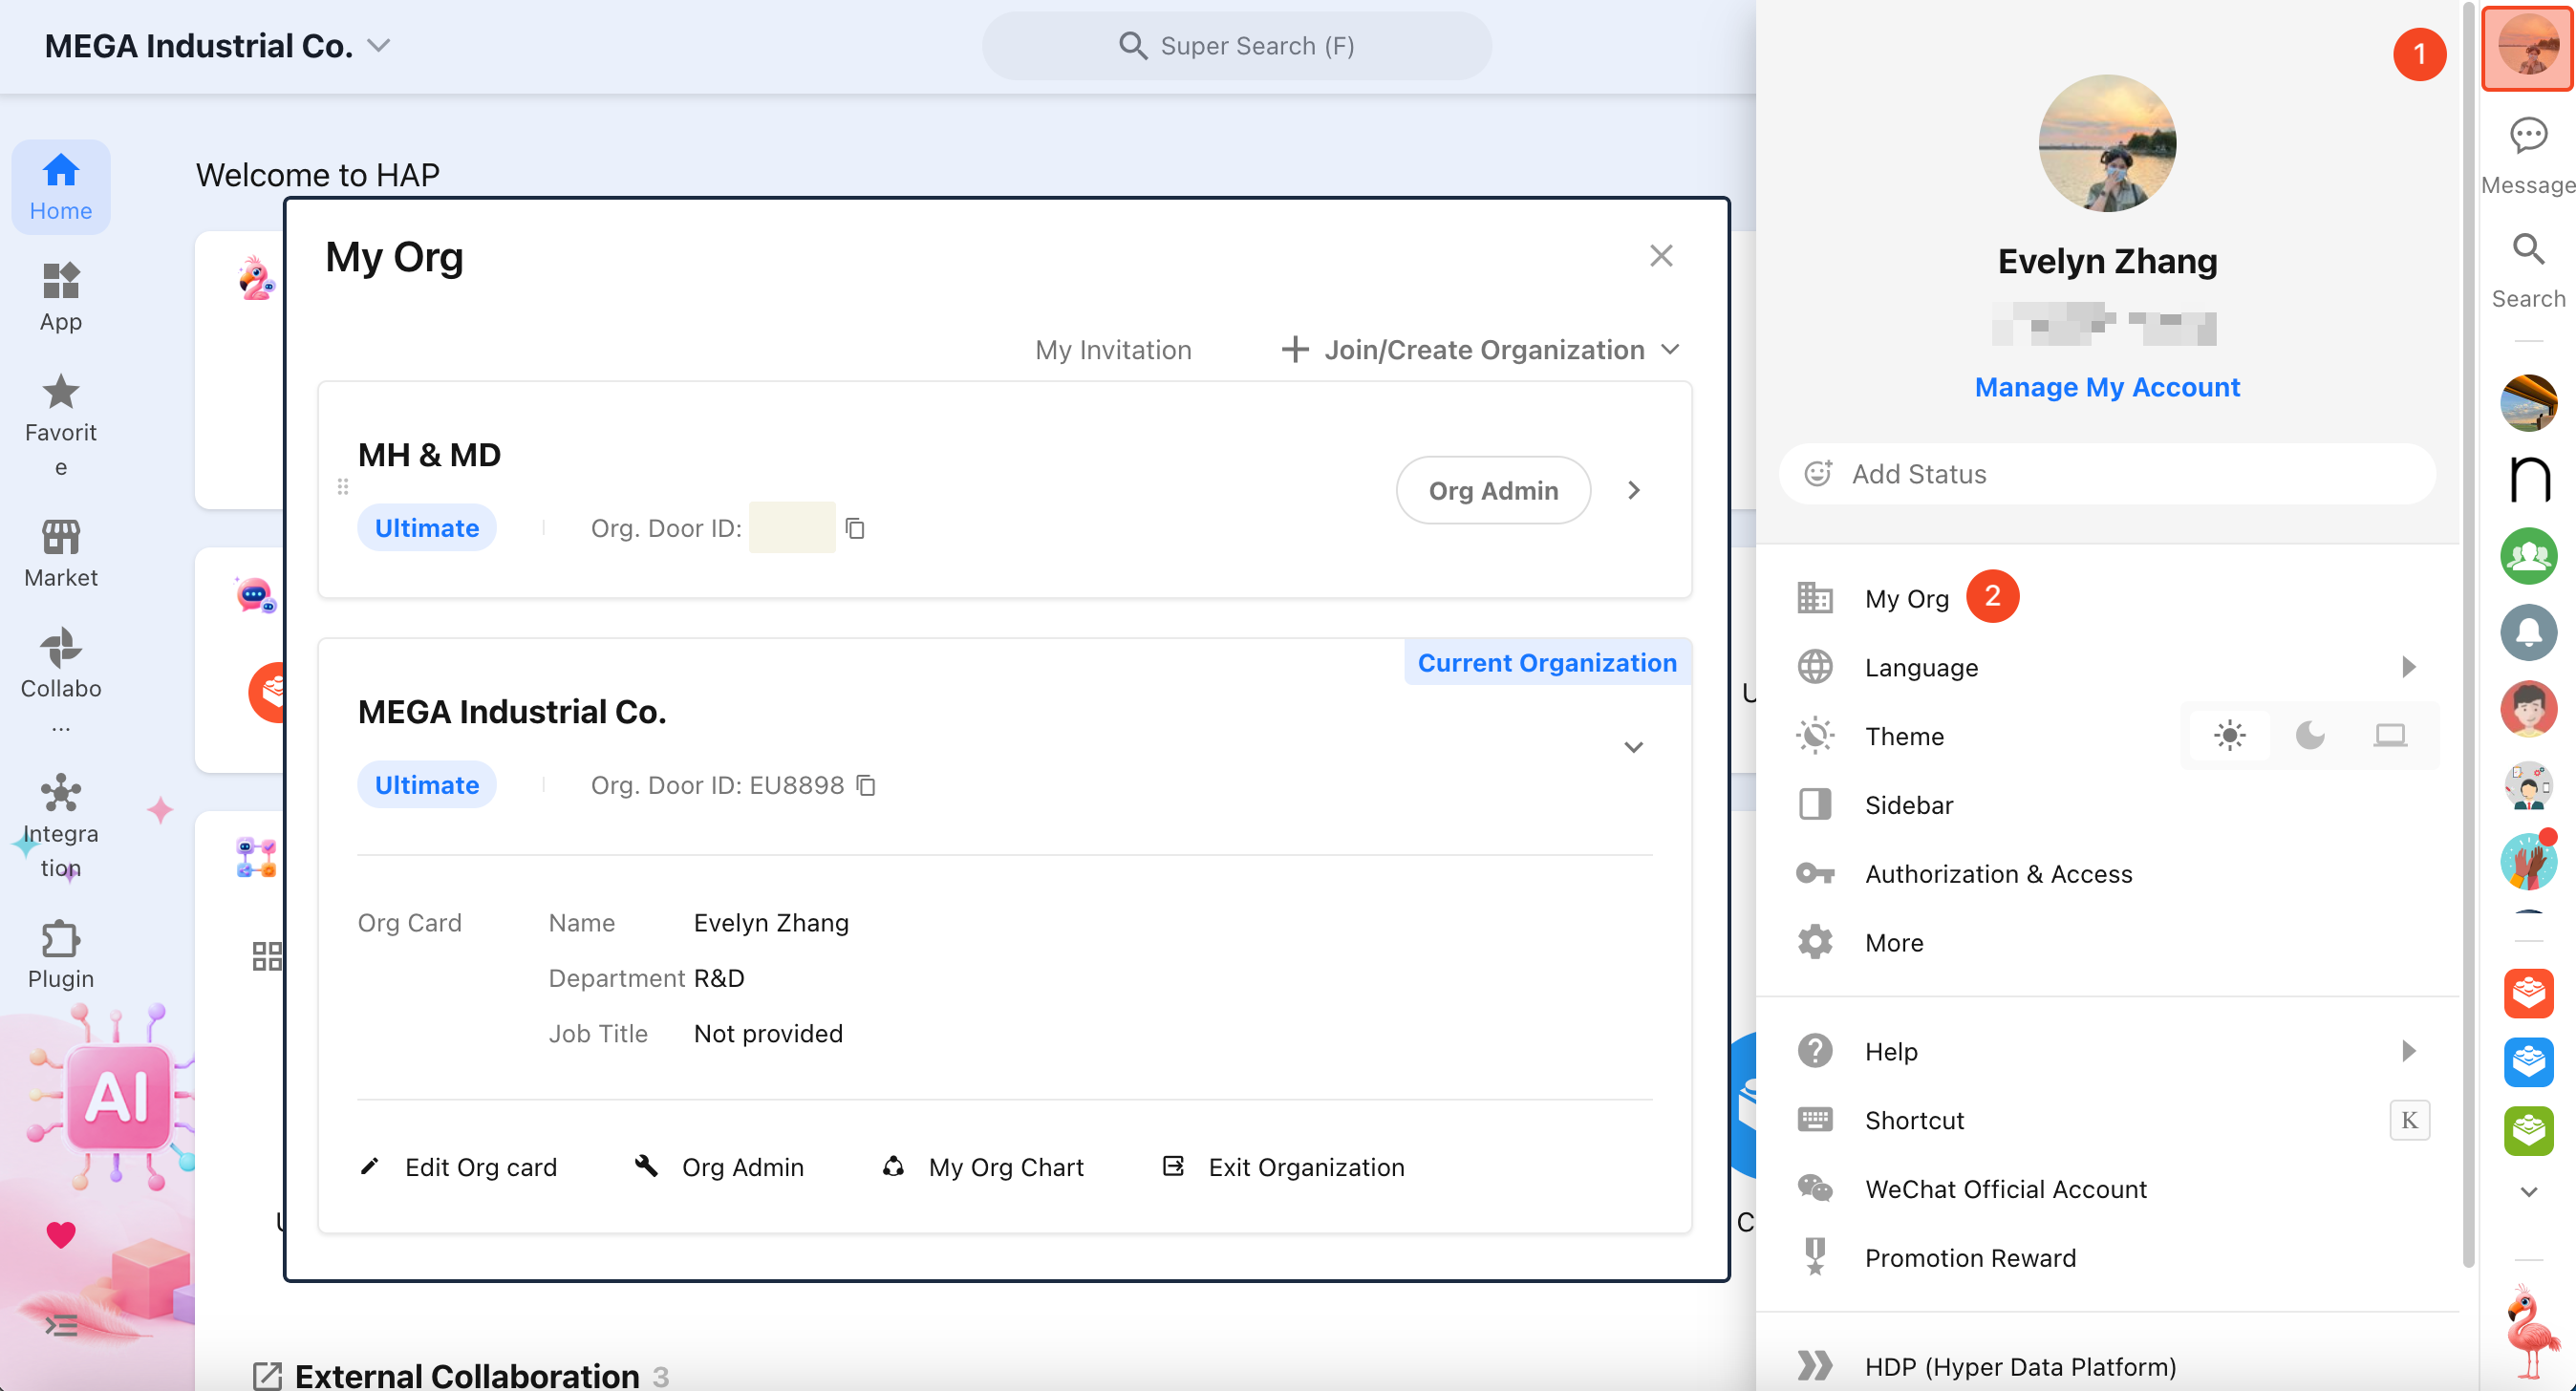
Task: Open Join/Create Organization dropdown
Action: click(x=1480, y=350)
